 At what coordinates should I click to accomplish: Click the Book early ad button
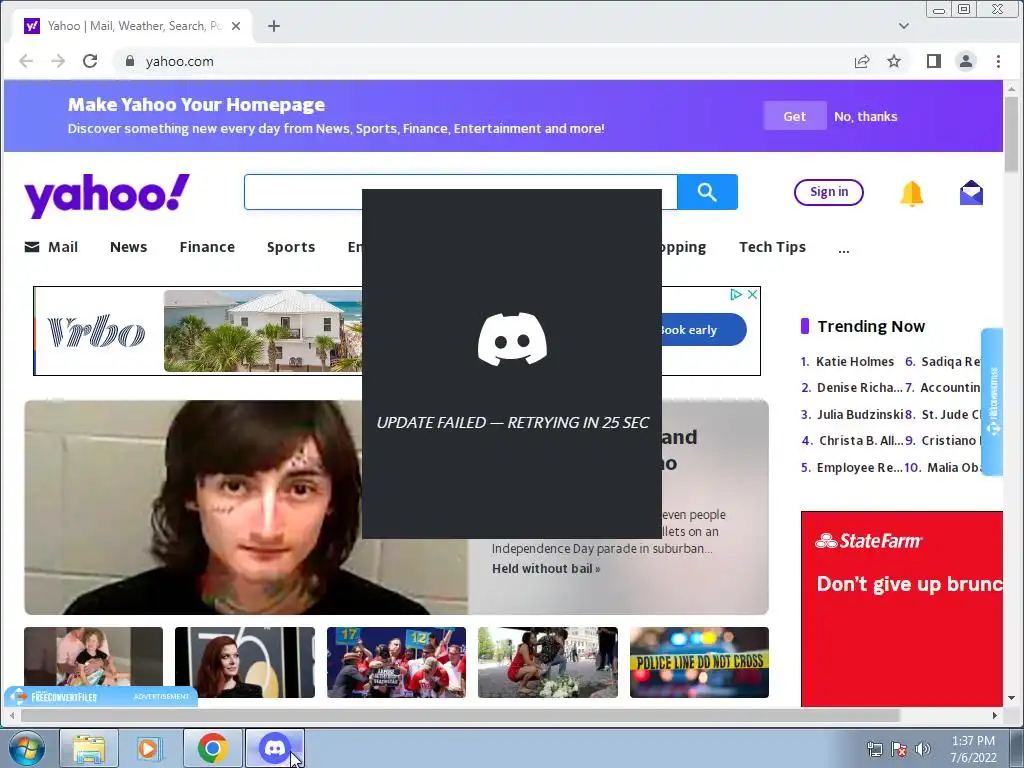[x=704, y=330]
